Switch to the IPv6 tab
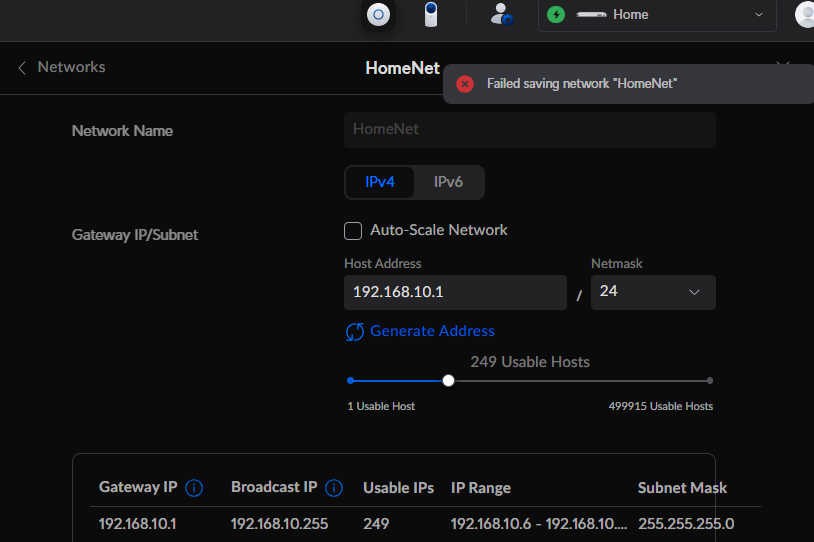 tap(448, 182)
